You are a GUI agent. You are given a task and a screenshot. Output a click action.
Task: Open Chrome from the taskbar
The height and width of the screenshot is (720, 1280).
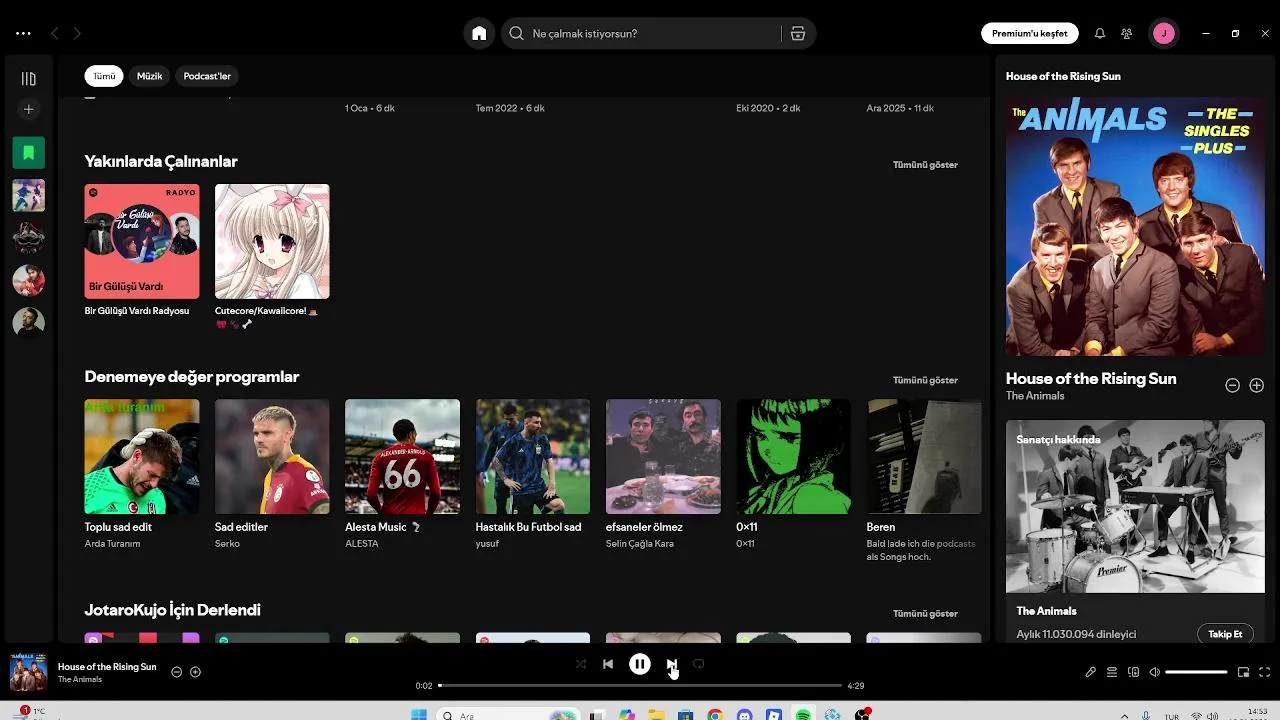click(x=715, y=715)
